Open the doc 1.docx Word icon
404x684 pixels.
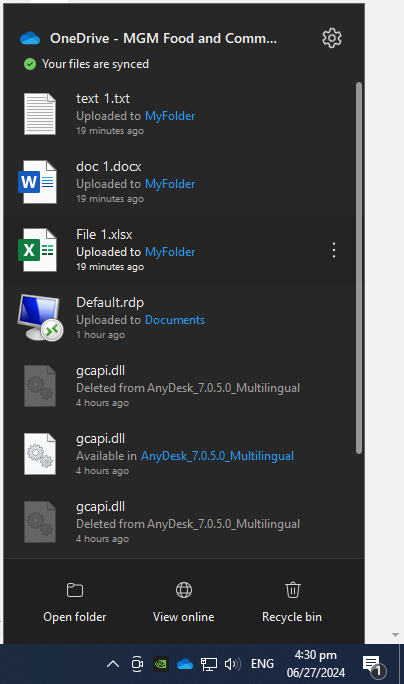tap(38, 181)
